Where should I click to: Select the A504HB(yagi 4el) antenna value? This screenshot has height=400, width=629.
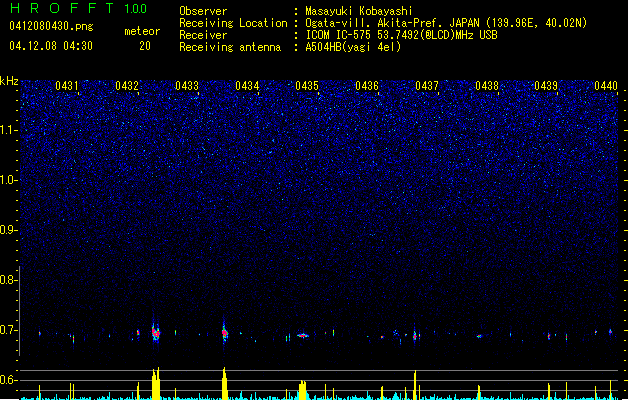pyautogui.click(x=353, y=47)
